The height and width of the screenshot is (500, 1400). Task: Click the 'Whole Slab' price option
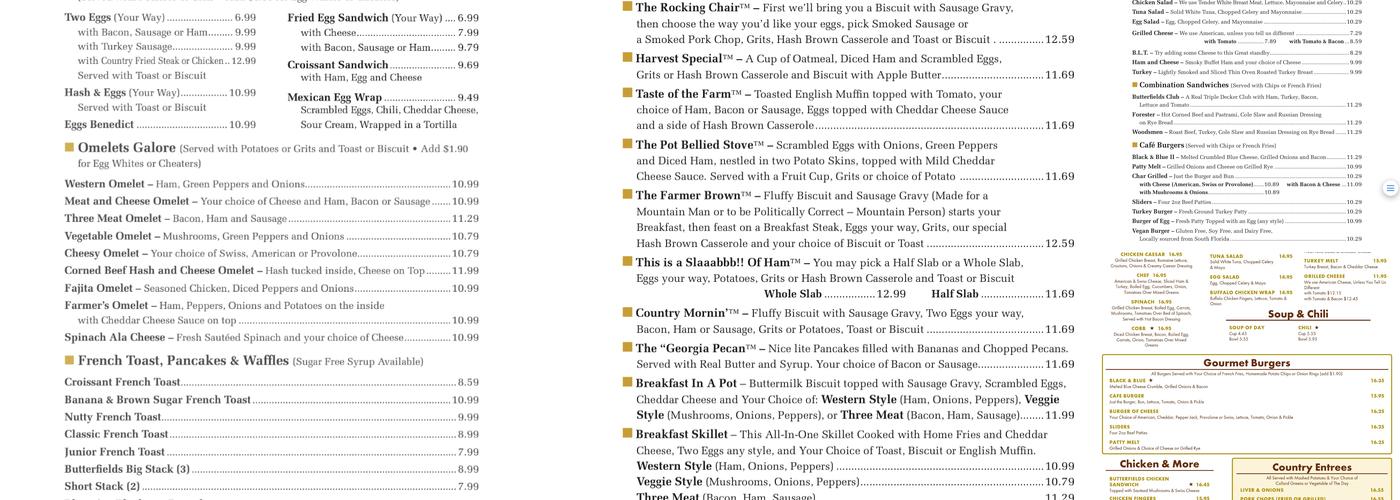(835, 294)
